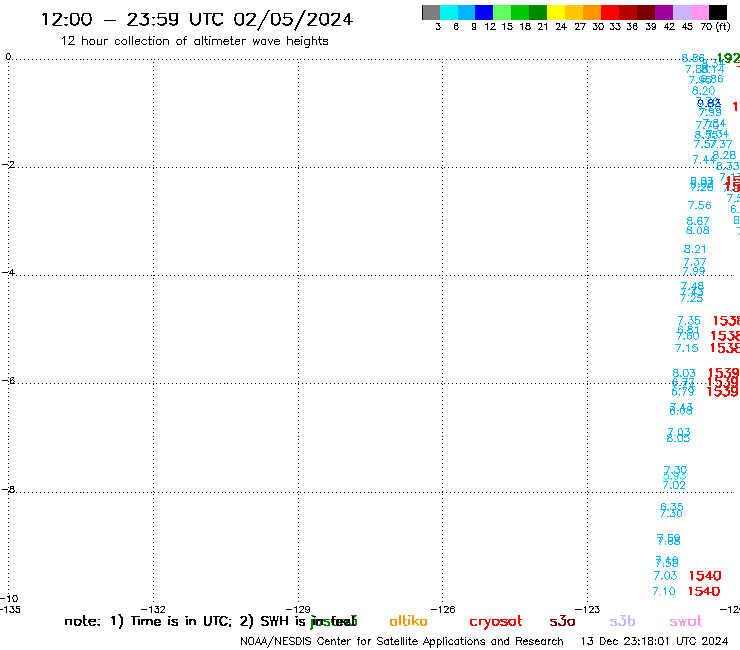Click the wave height value 8.21
740x650 pixels.
(695, 249)
